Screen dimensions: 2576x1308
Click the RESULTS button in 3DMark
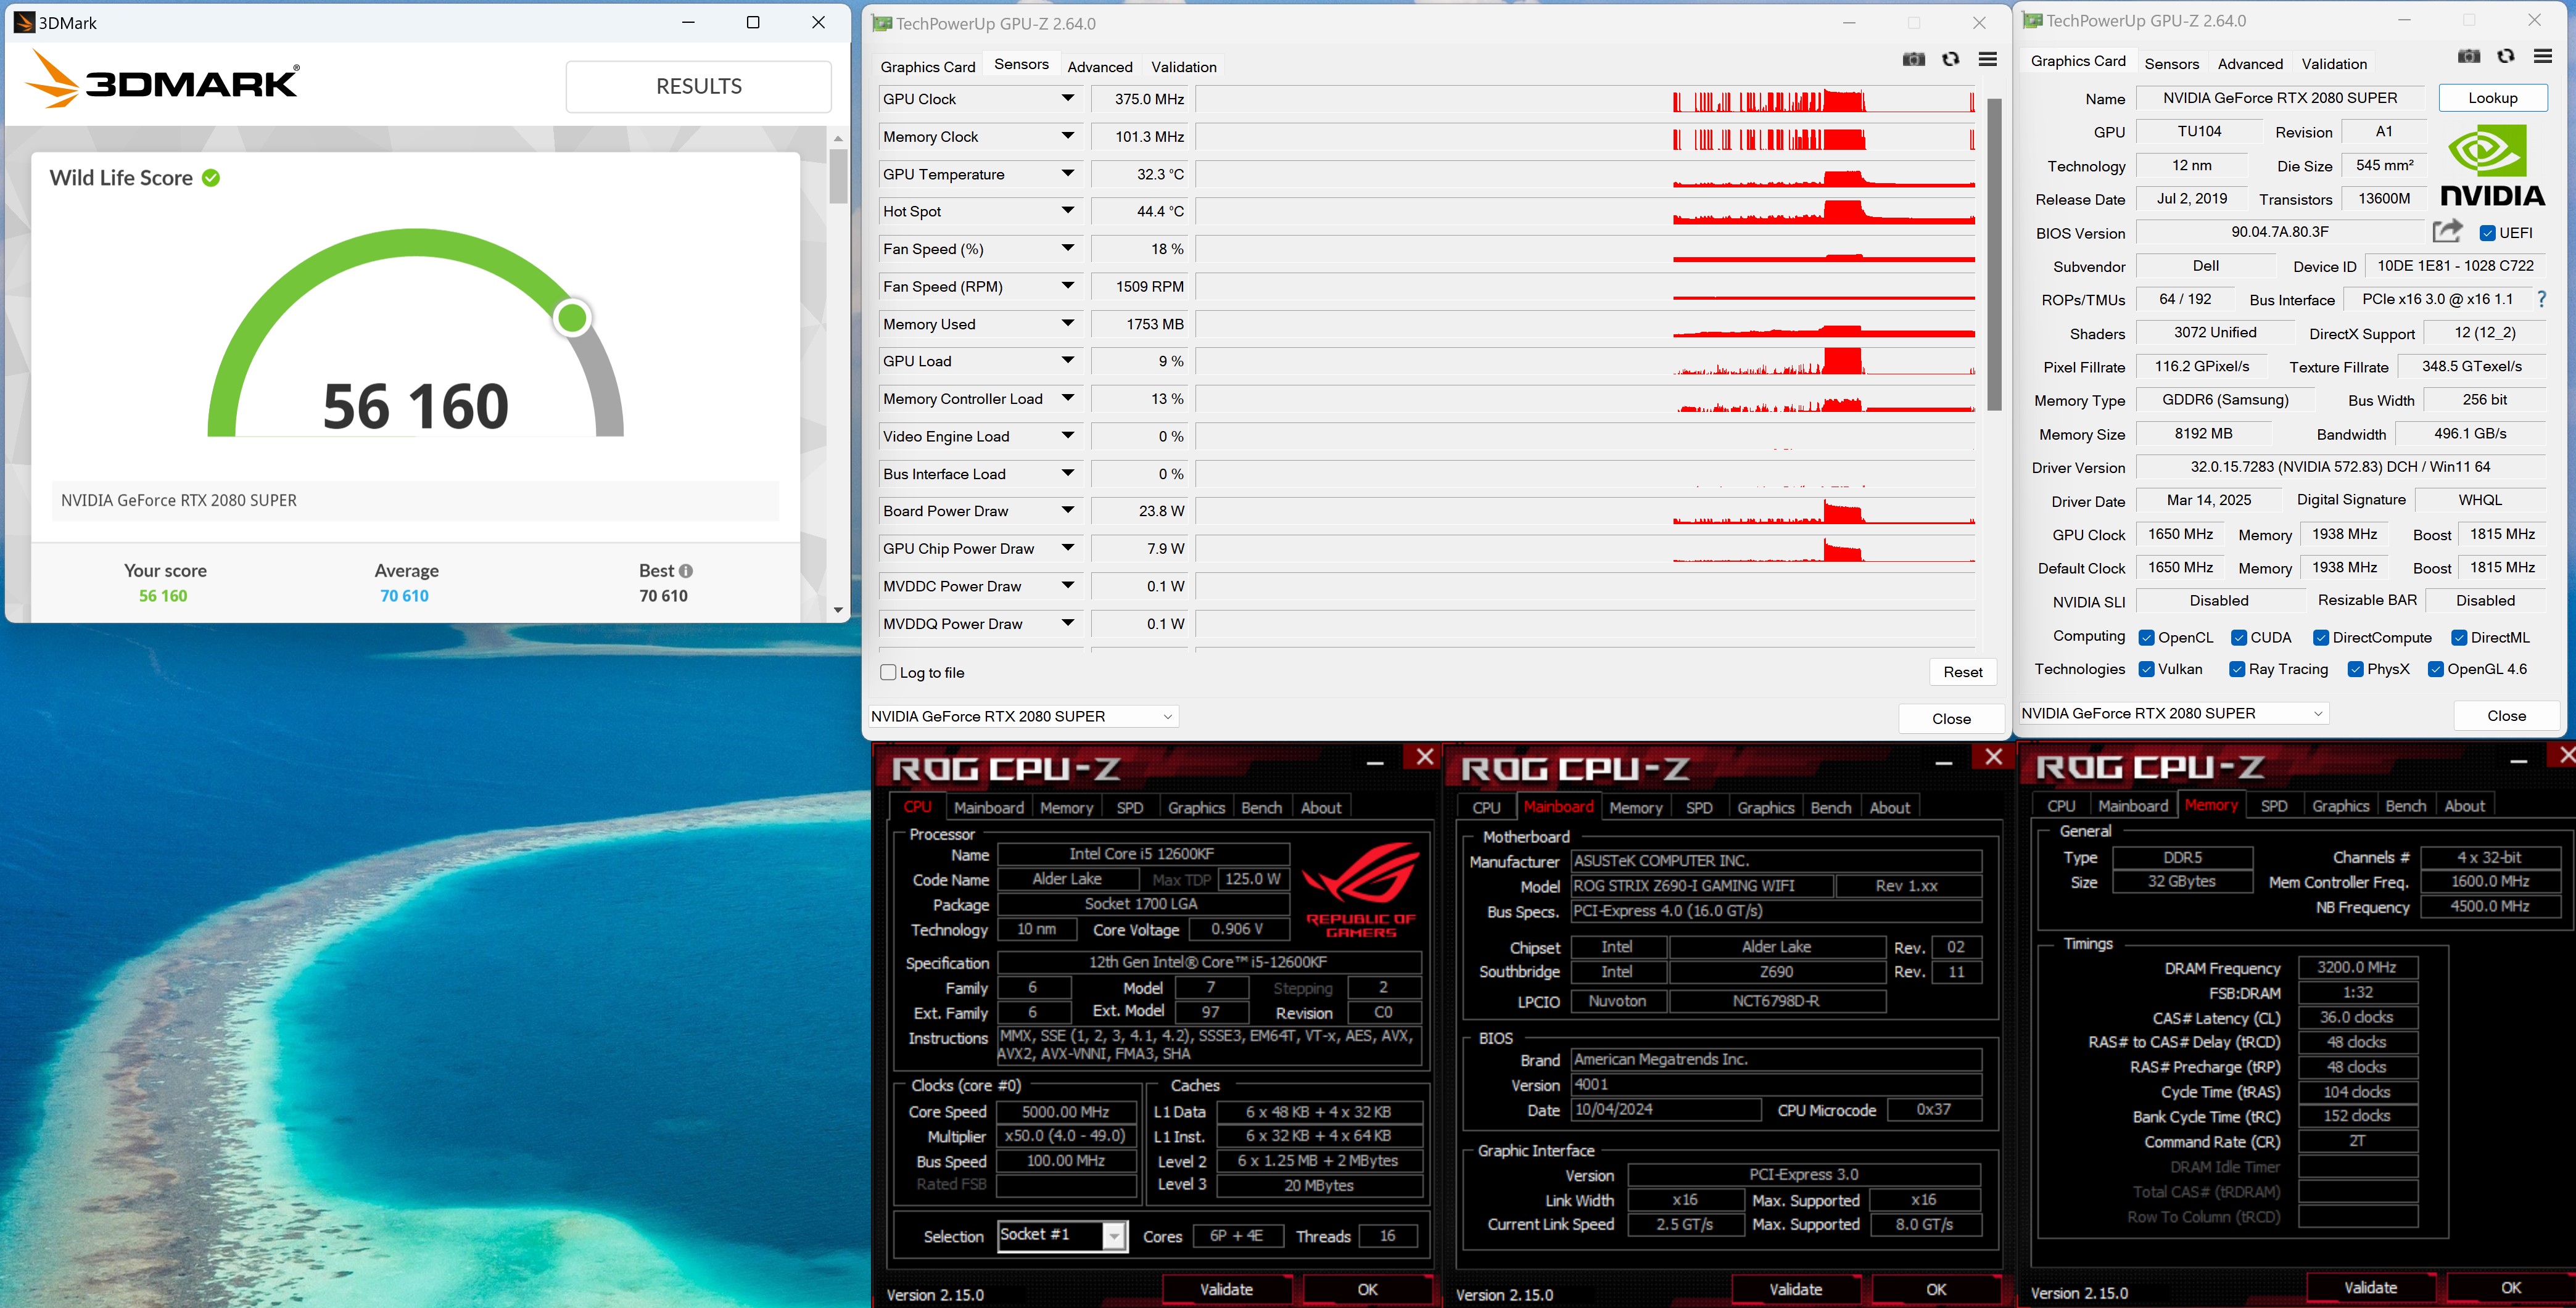pos(699,87)
